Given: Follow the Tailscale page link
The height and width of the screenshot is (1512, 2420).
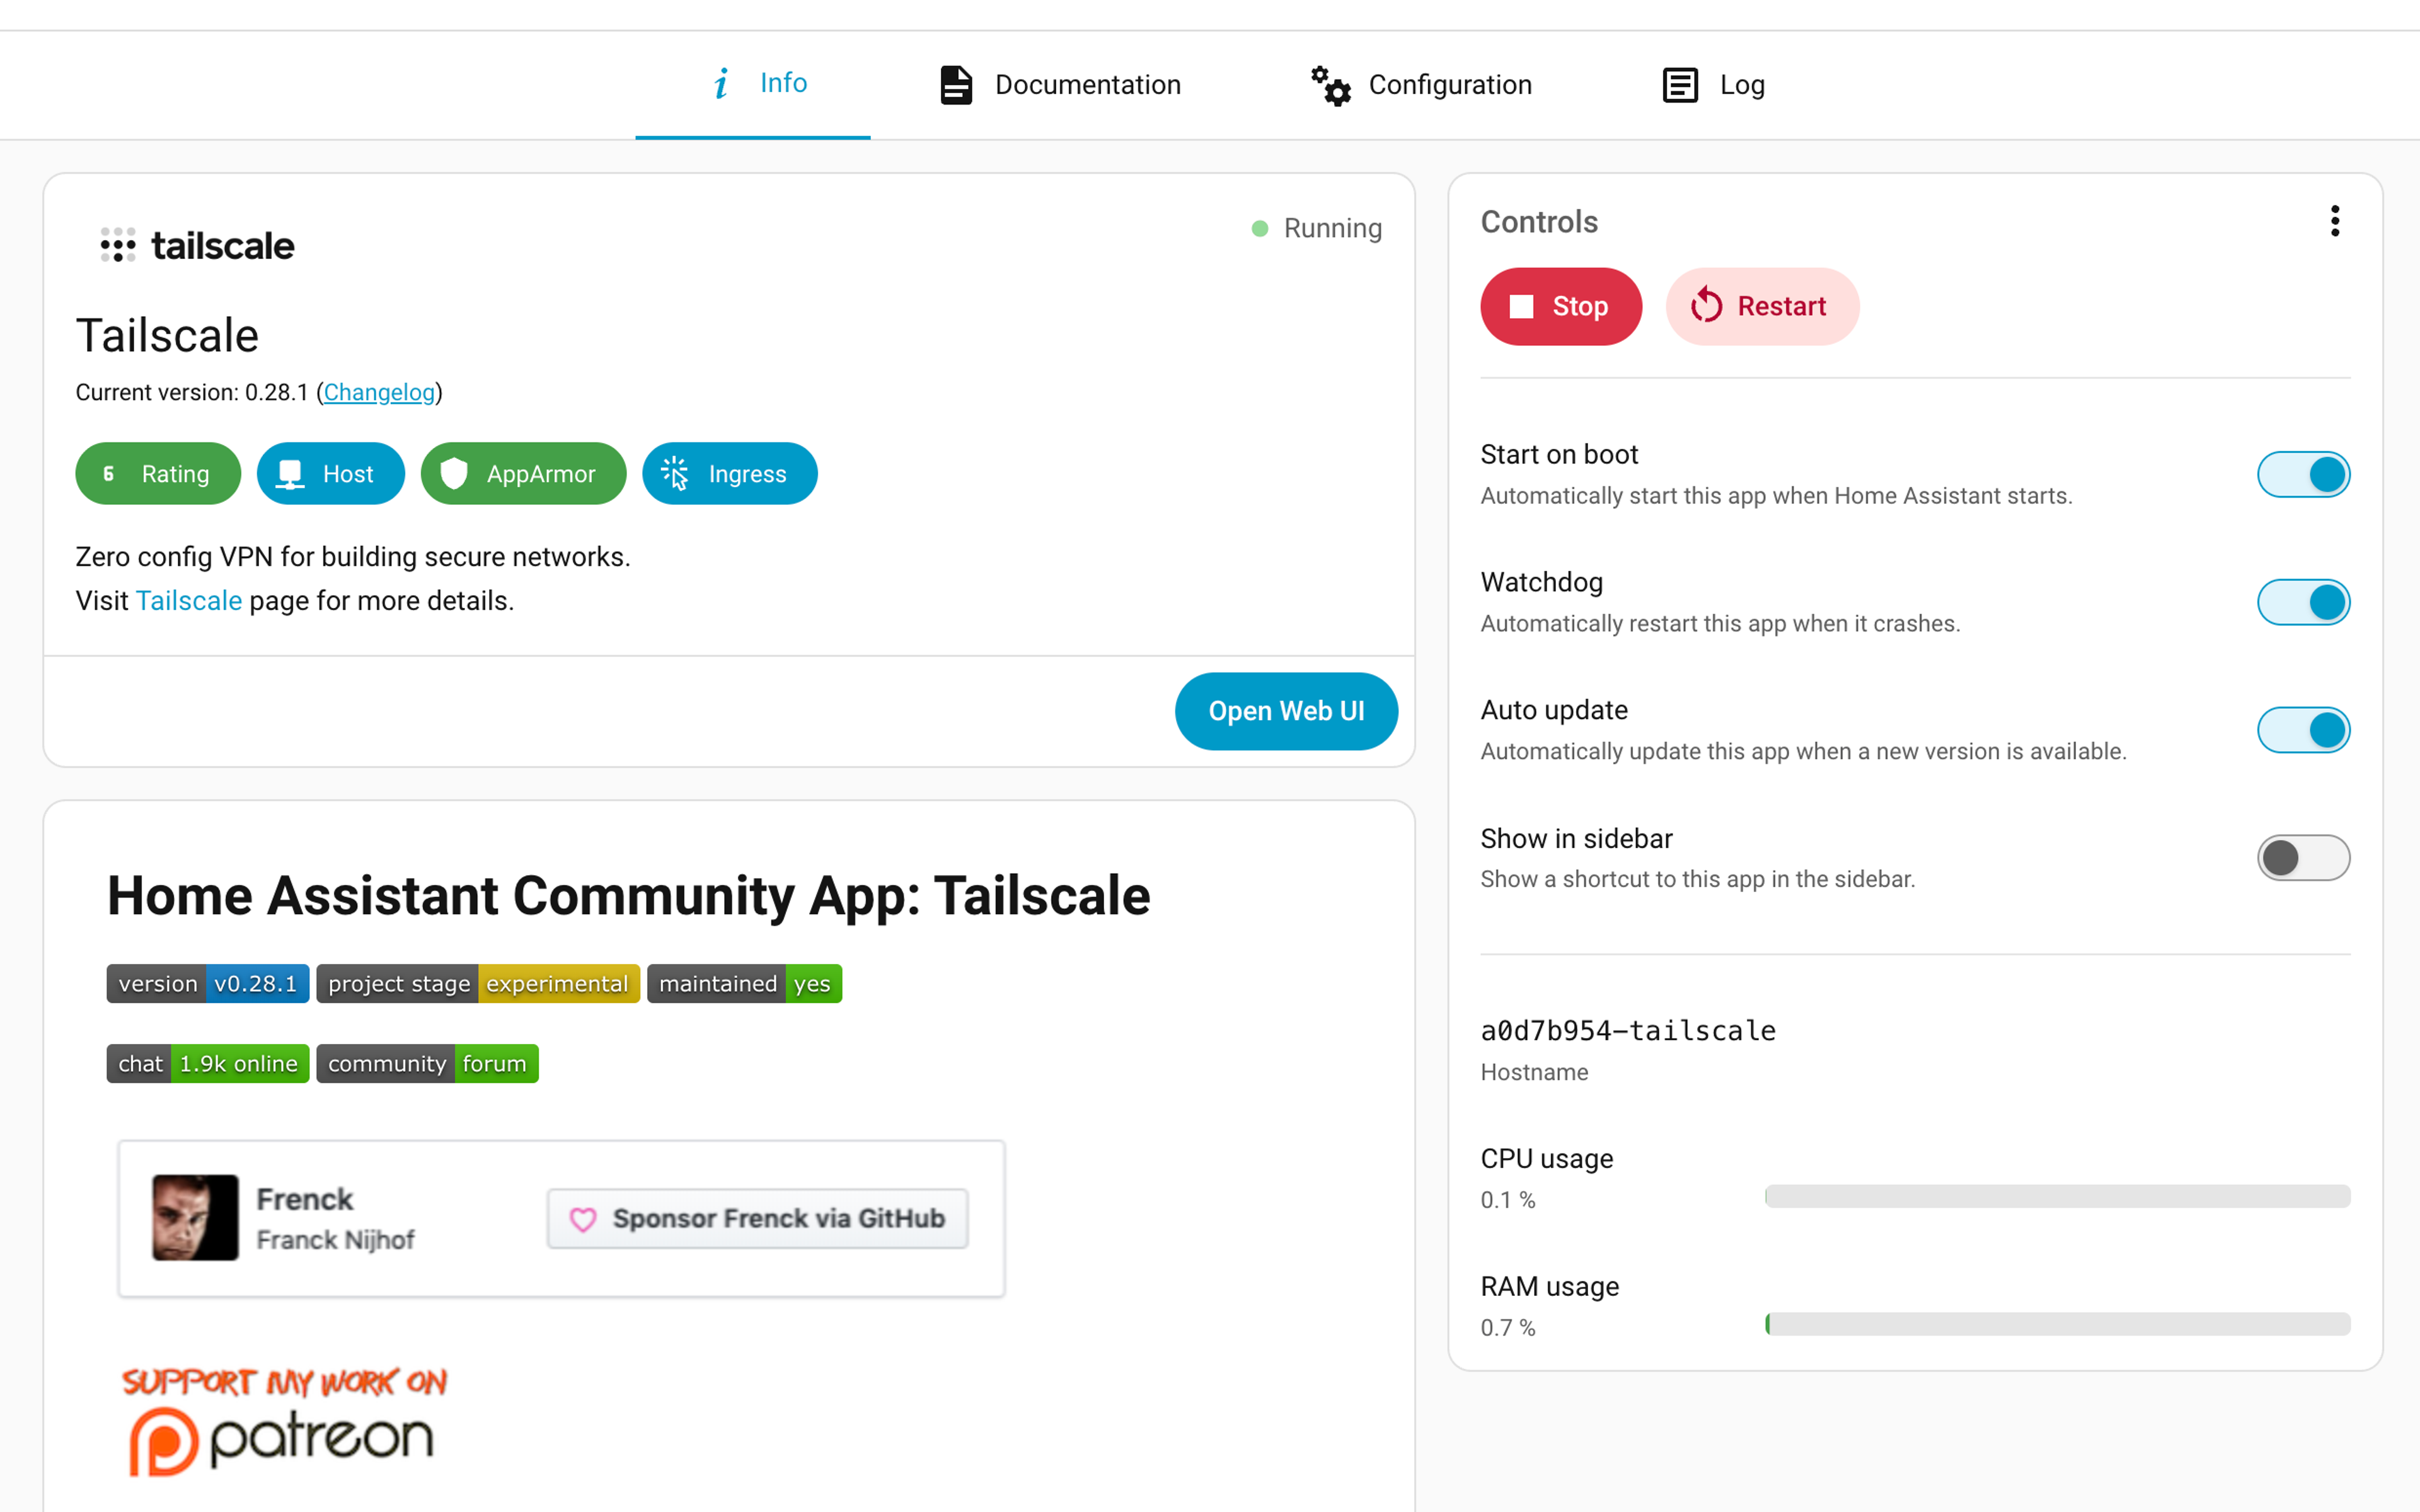Looking at the screenshot, I should (x=189, y=601).
